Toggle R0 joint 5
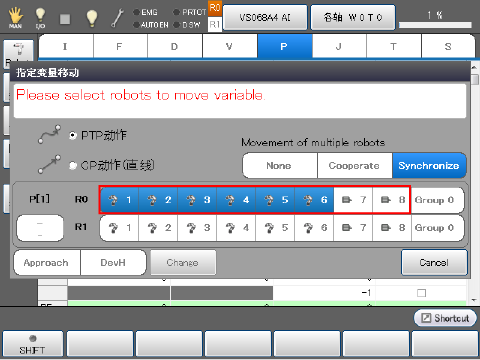 275,200
